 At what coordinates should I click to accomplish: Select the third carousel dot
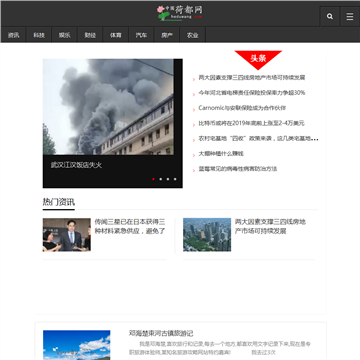click(168, 179)
